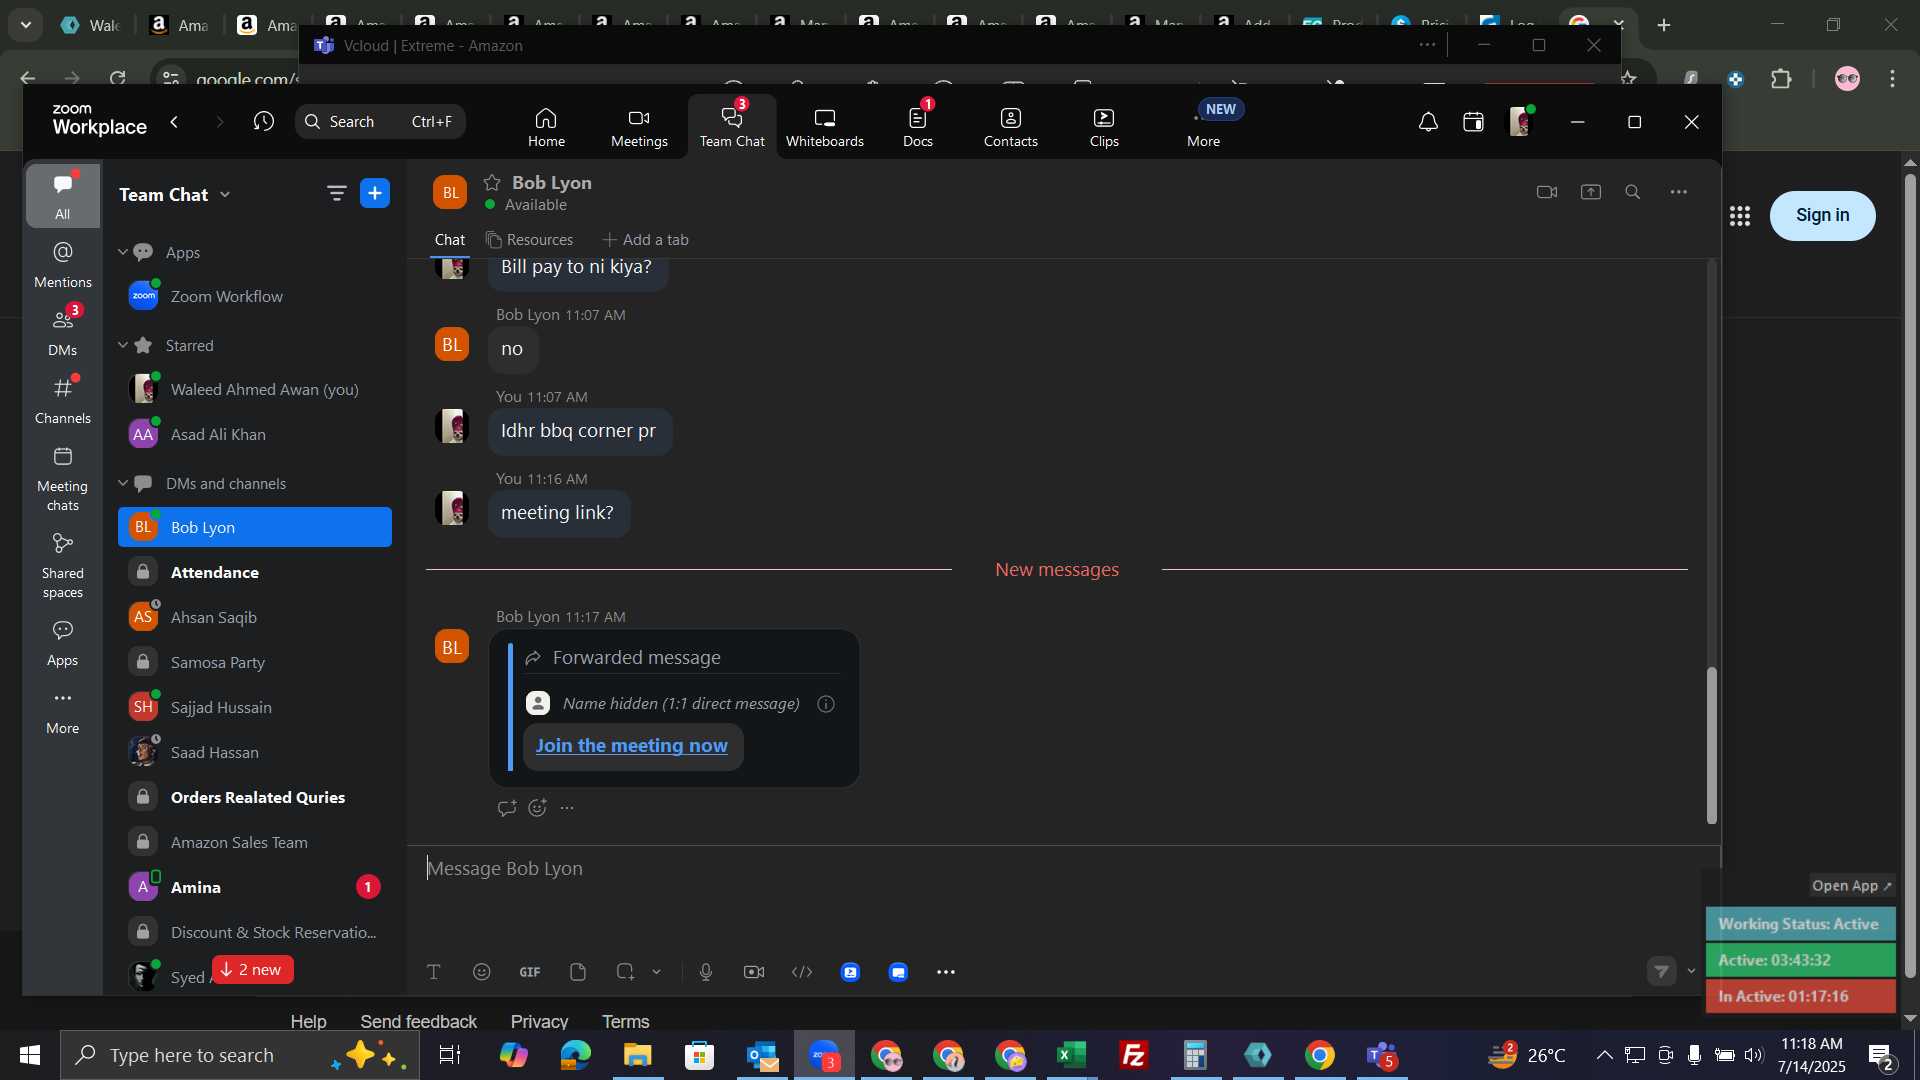
Task: Toggle the text formatting toolbar
Action: click(x=434, y=972)
